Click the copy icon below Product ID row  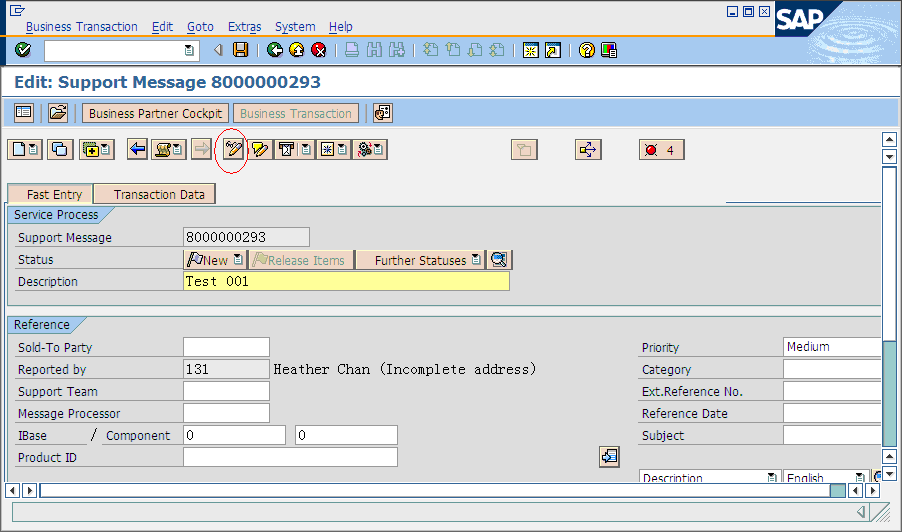pos(609,457)
